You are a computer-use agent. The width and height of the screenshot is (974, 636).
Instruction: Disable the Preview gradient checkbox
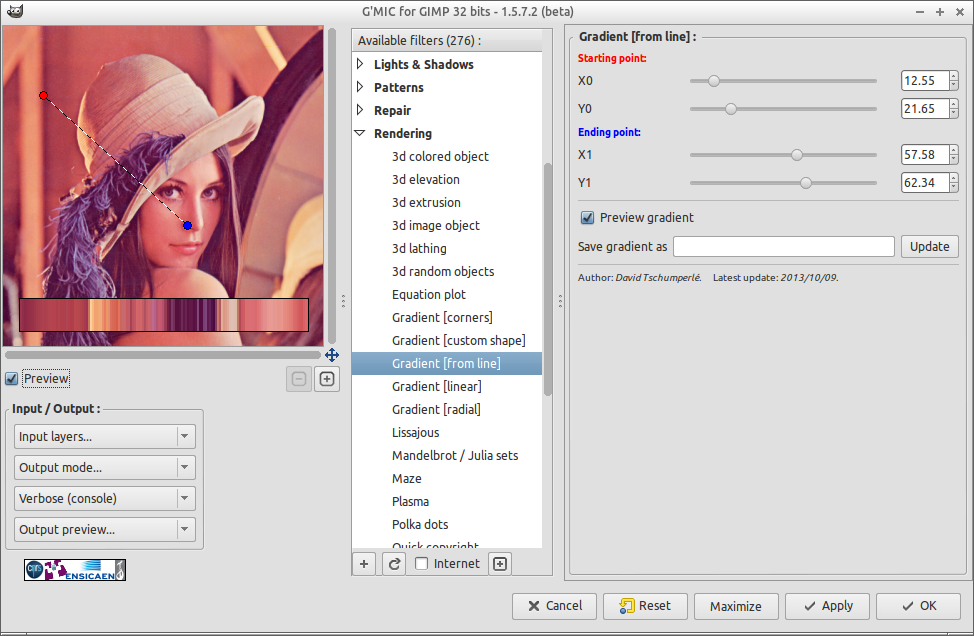pos(587,218)
